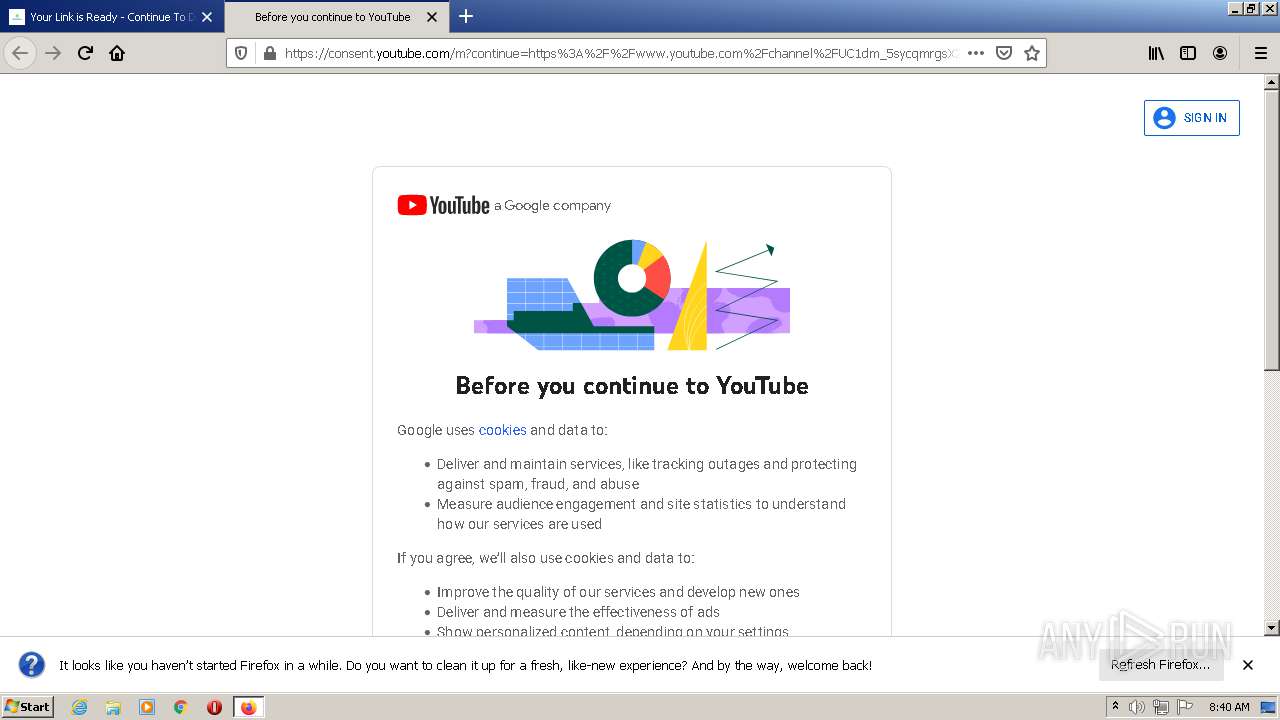Close the 'Before you continue to YouTube' tab
This screenshot has width=1280, height=720.
click(432, 17)
